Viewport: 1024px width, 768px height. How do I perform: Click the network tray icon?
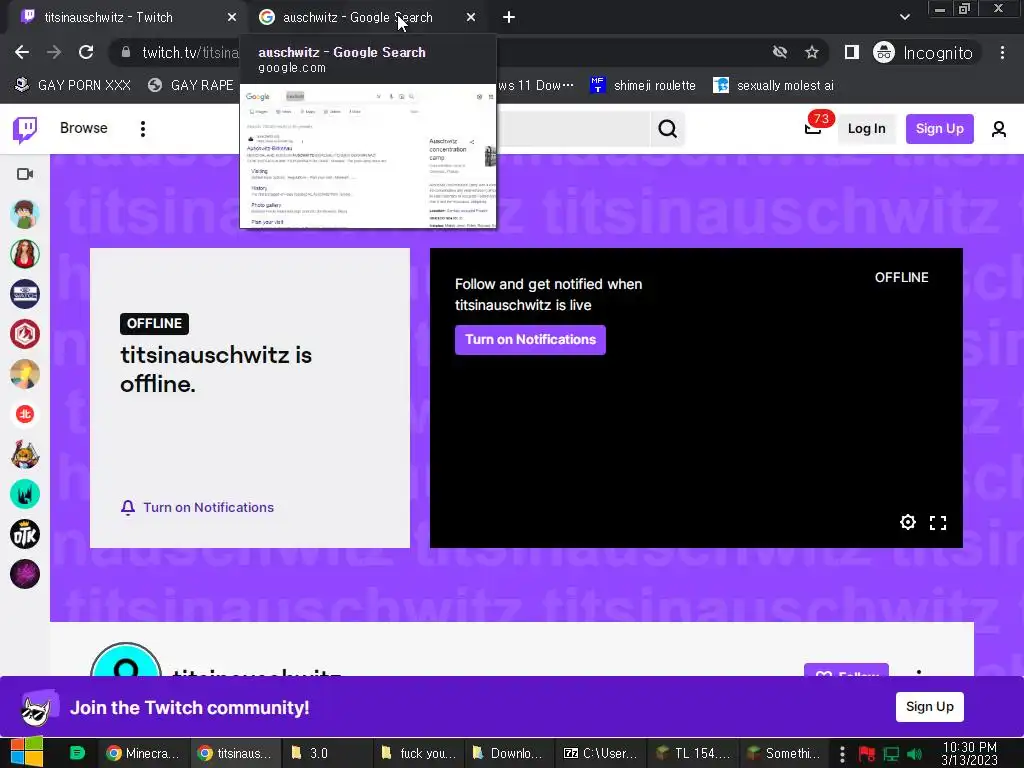coord(891,754)
